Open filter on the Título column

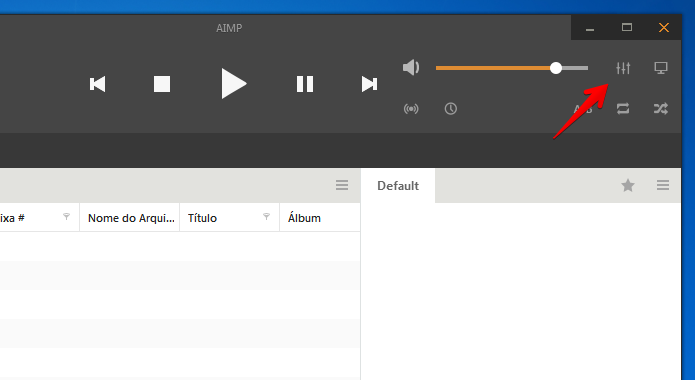[266, 216]
